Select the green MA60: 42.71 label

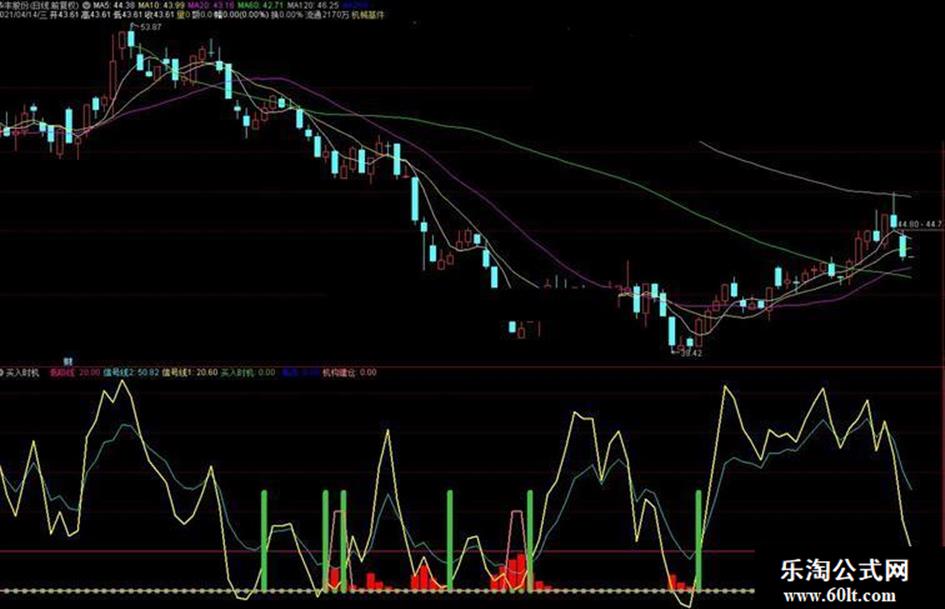(260, 5)
